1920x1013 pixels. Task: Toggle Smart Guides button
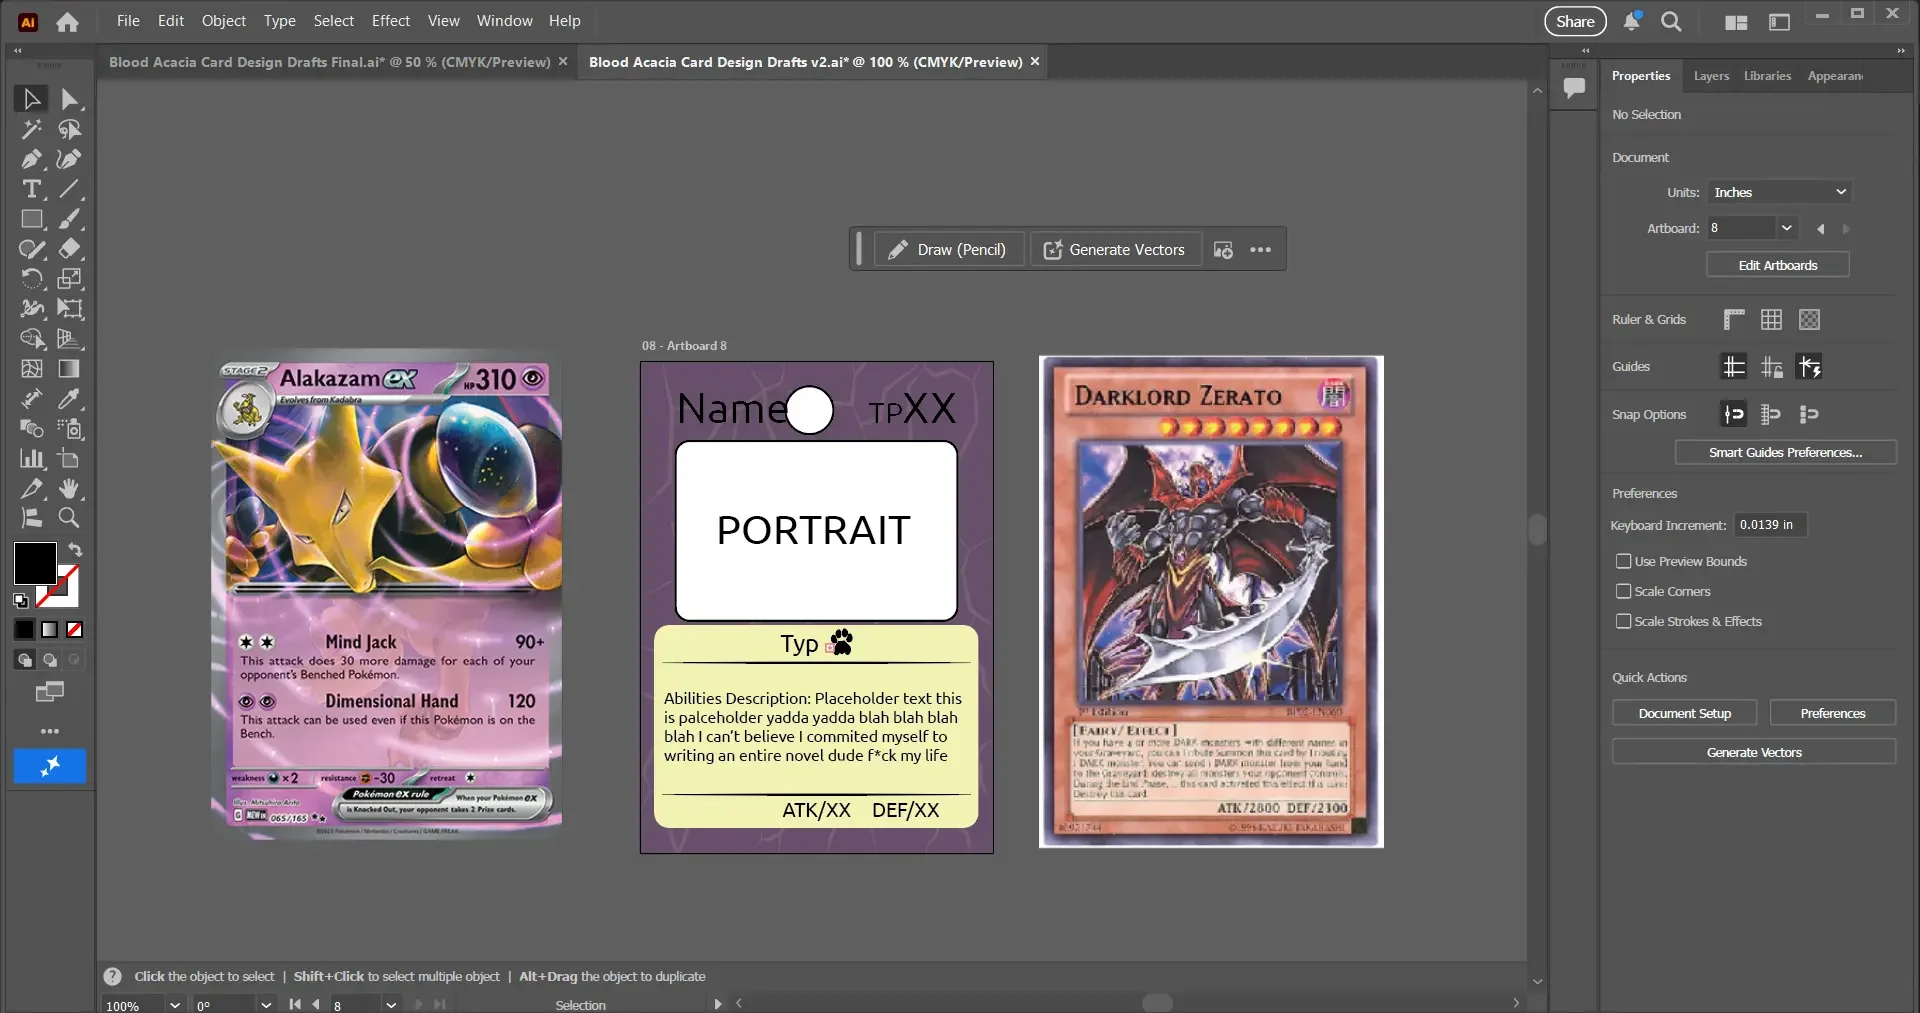point(1809,367)
